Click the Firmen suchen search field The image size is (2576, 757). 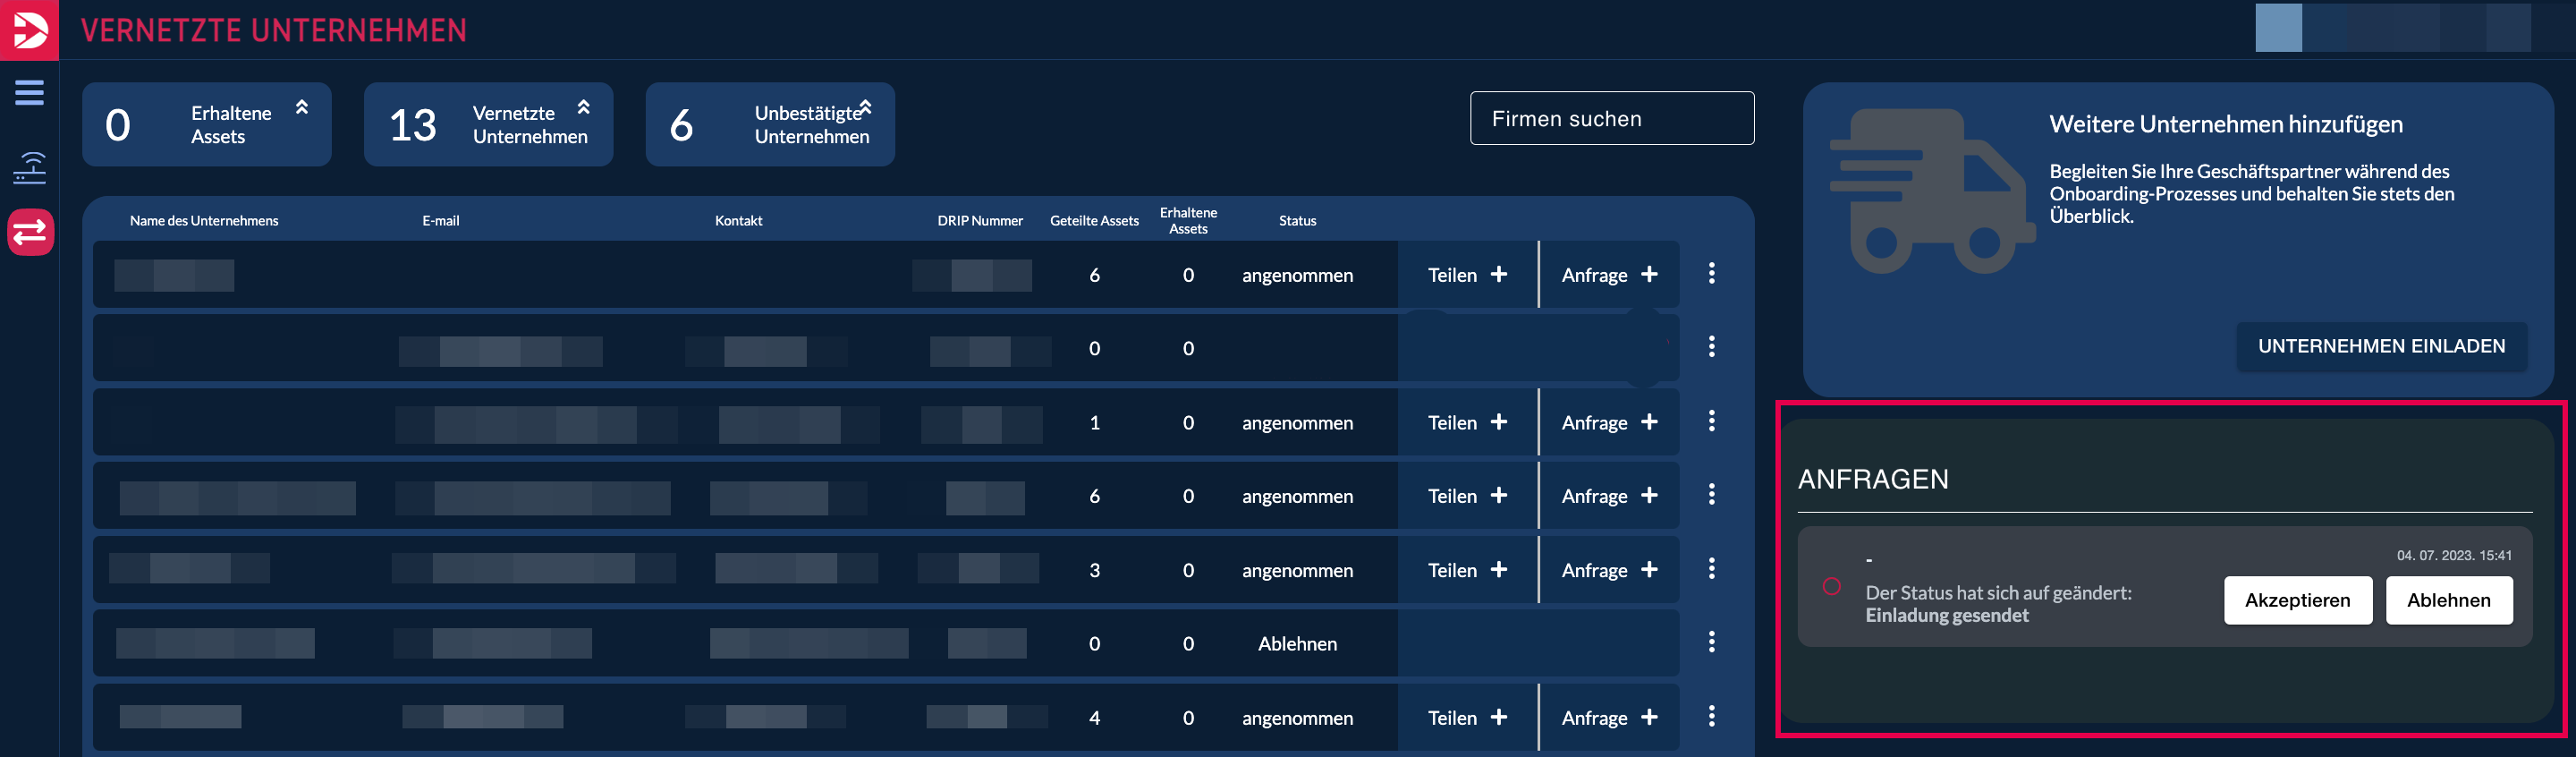coord(1611,119)
